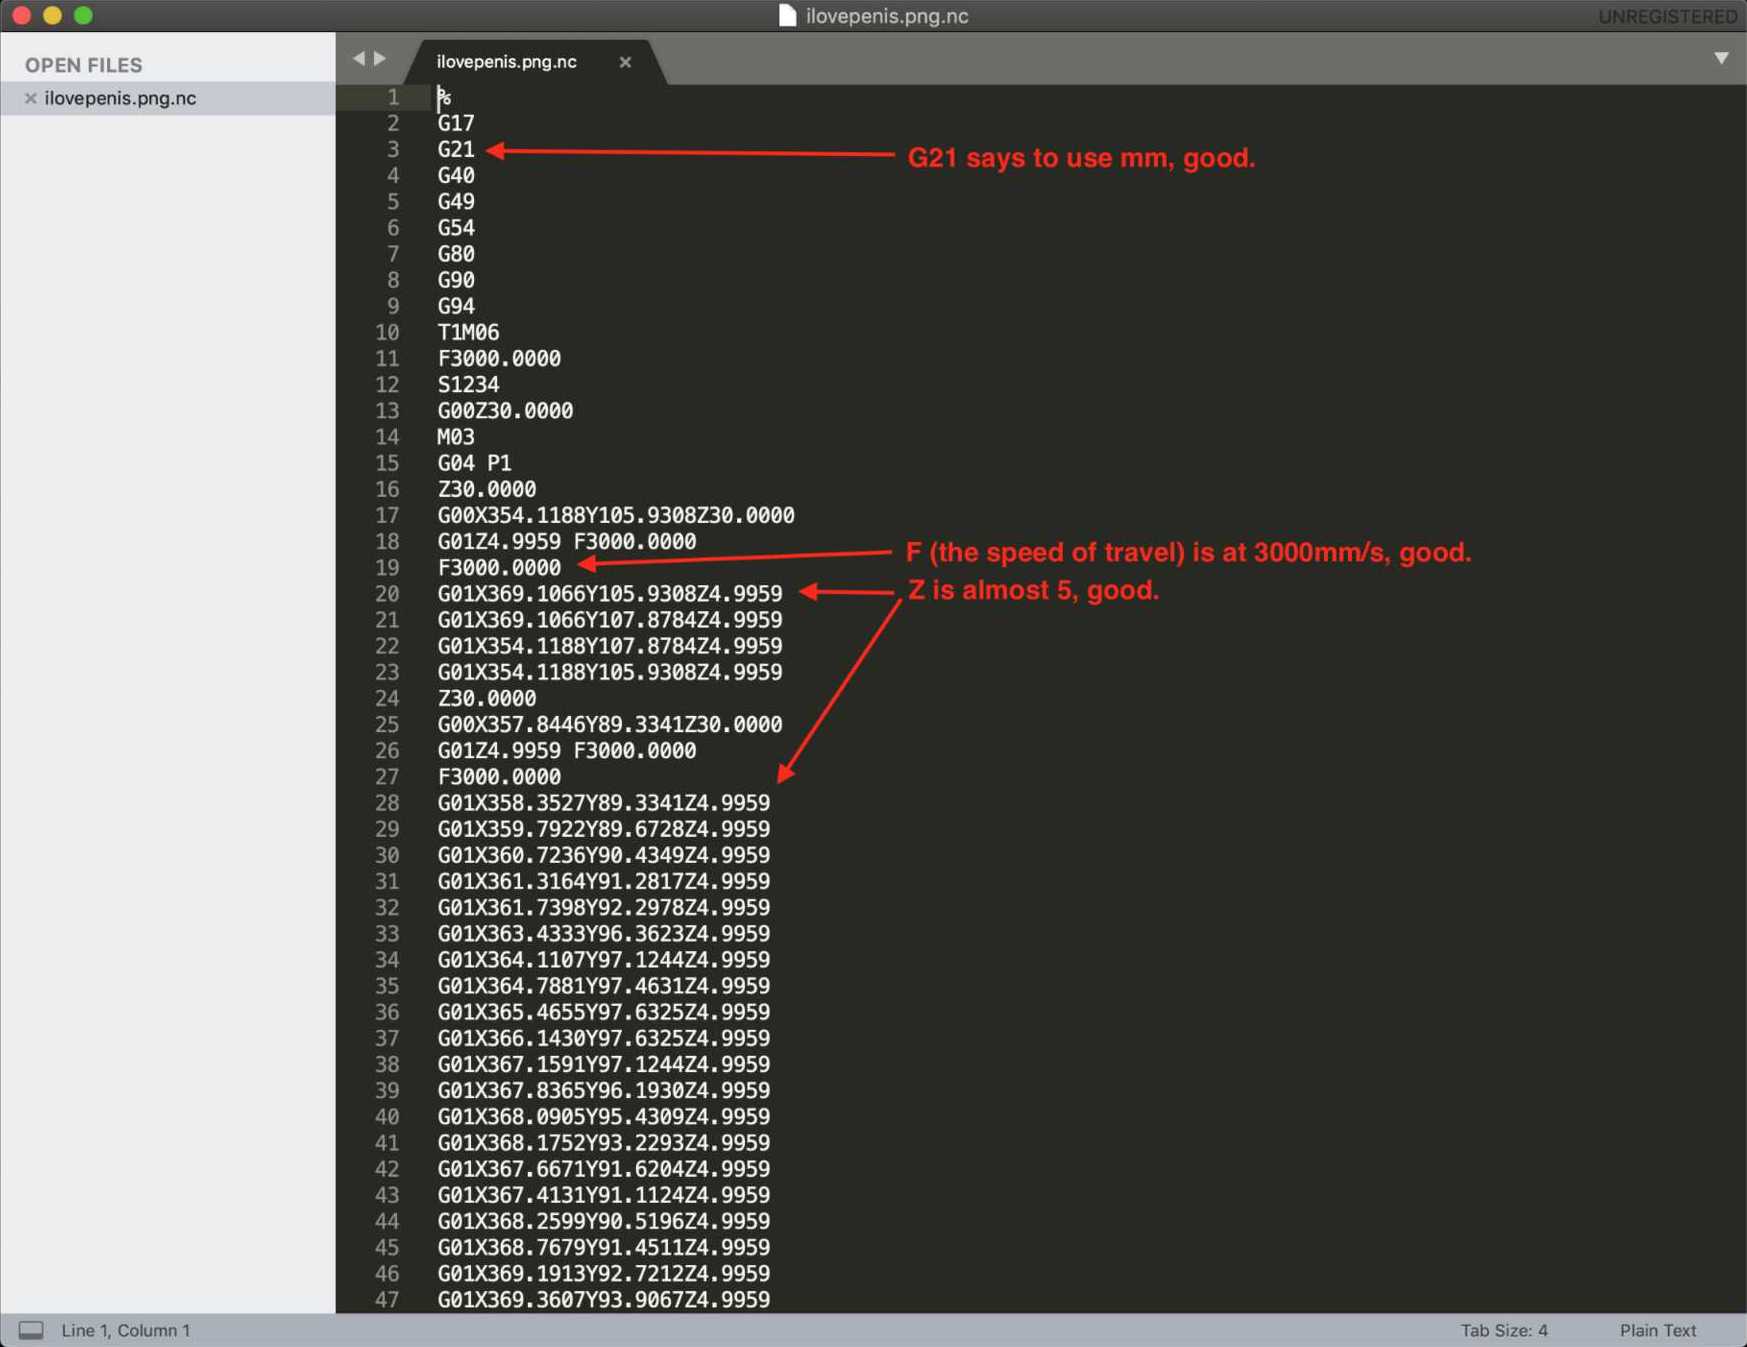Click line G01X368.7679Y91.4511Z4.9959
This screenshot has width=1747, height=1347.
pos(604,1247)
